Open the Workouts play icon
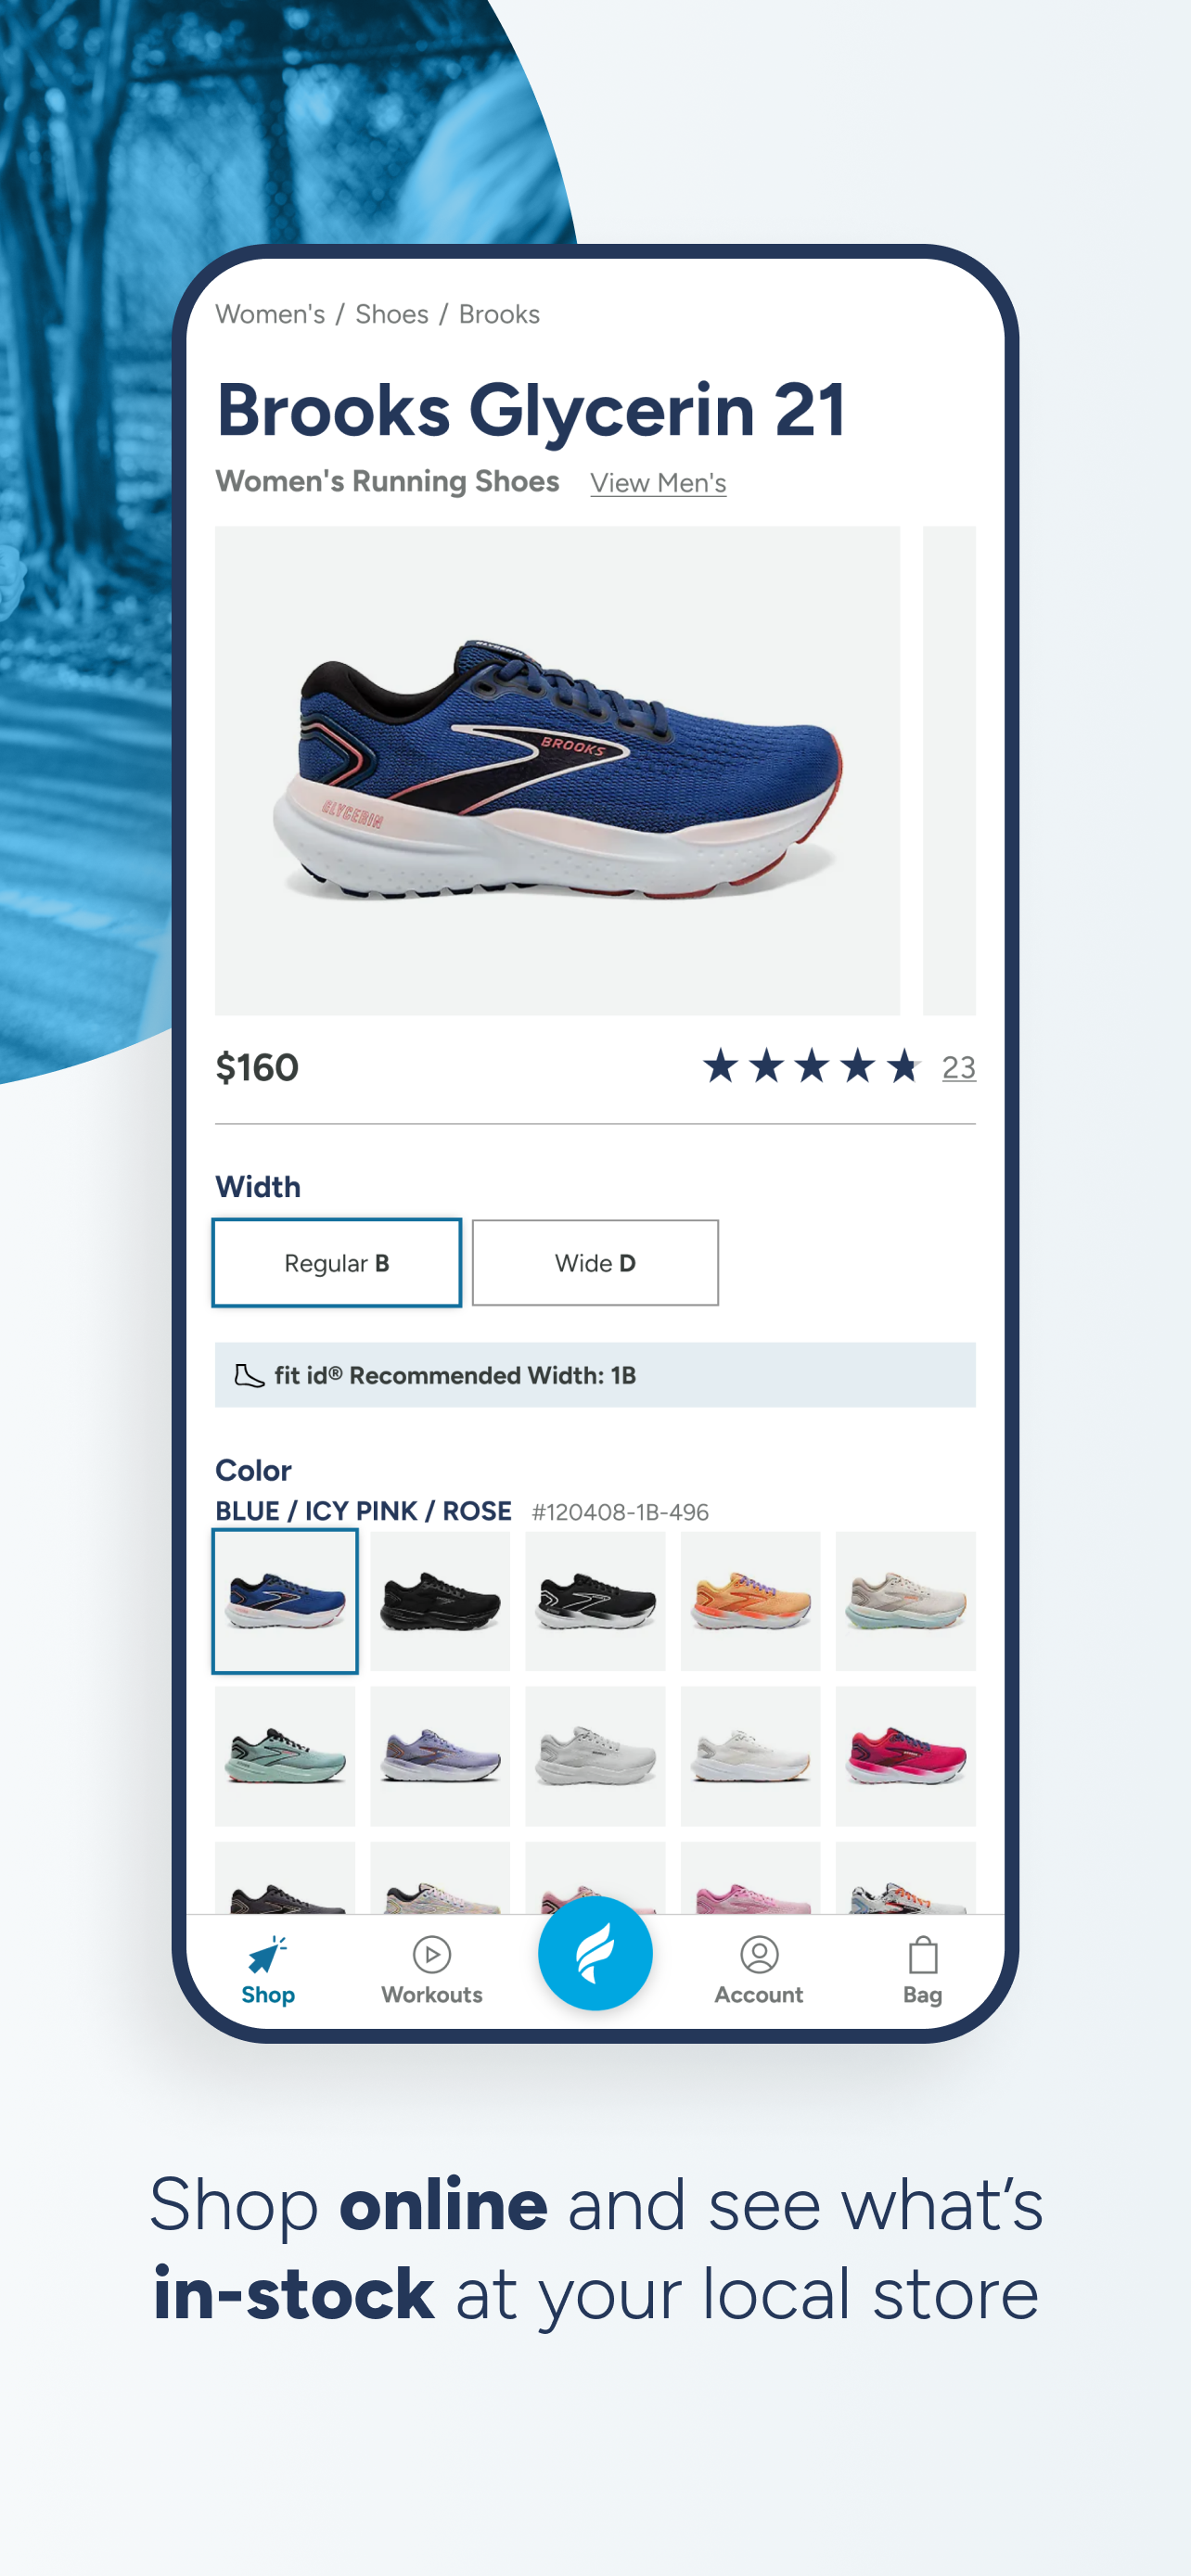Viewport: 1191px width, 2576px height. click(432, 1954)
